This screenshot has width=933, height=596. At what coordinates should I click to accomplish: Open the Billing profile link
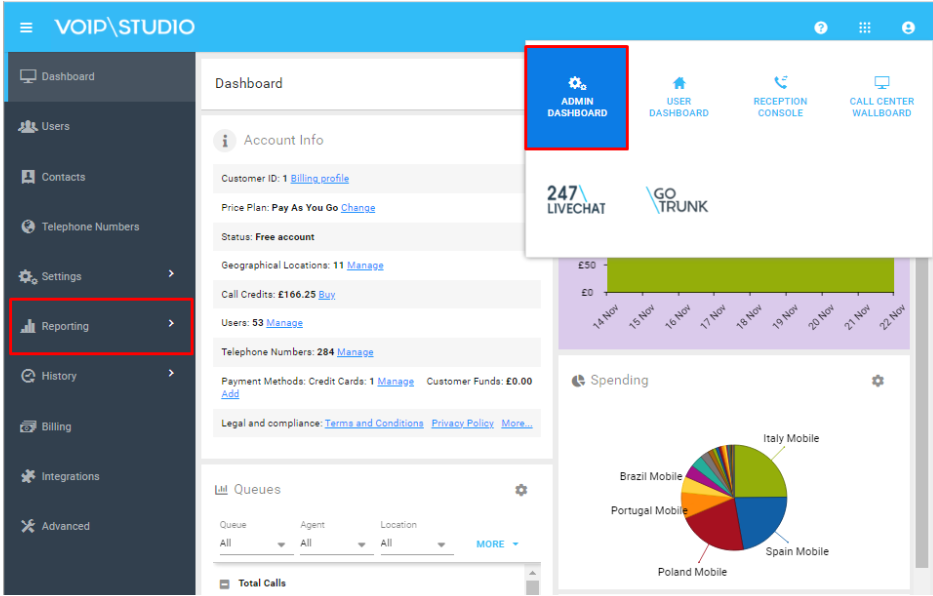[319, 179]
